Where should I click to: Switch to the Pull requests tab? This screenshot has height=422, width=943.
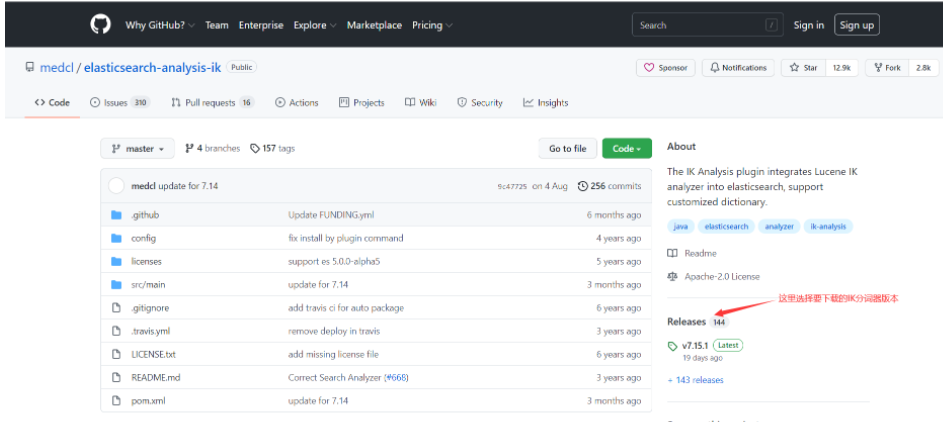[212, 103]
